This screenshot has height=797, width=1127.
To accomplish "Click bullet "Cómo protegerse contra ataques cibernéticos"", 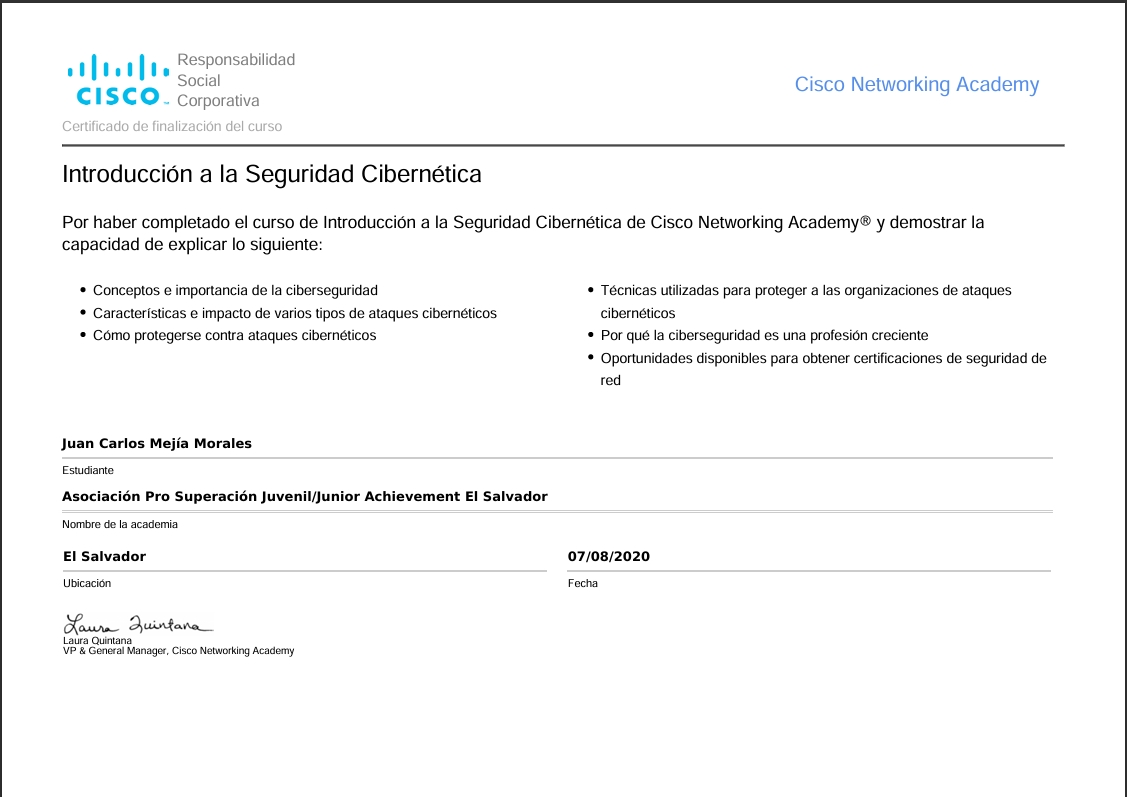I will pyautogui.click(x=234, y=336).
